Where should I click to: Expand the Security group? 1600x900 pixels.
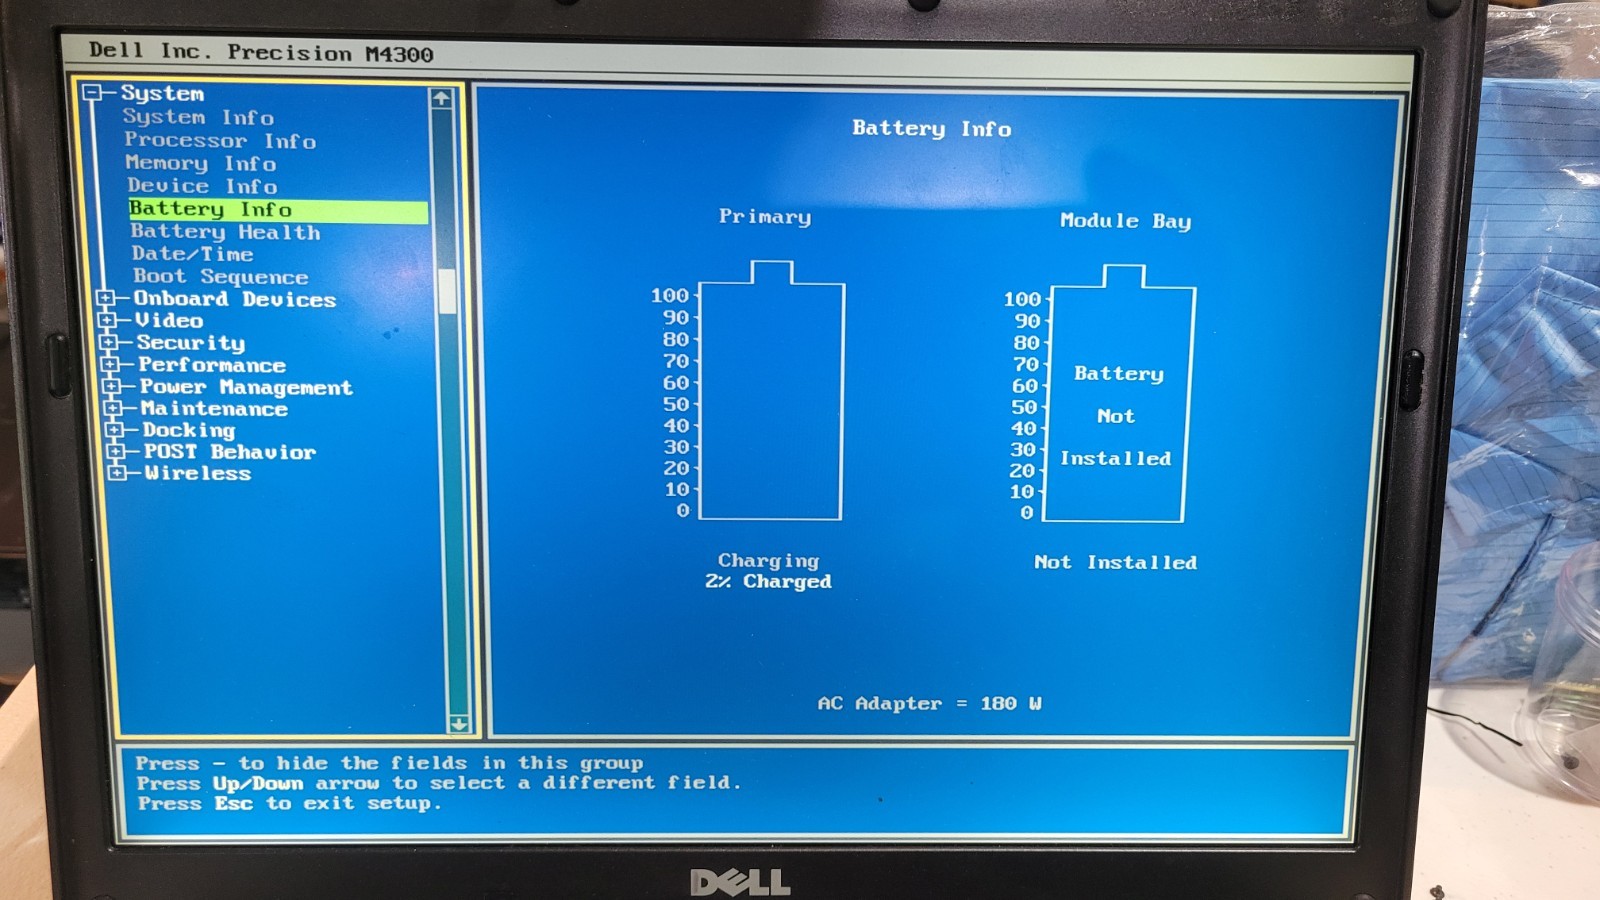[108, 342]
